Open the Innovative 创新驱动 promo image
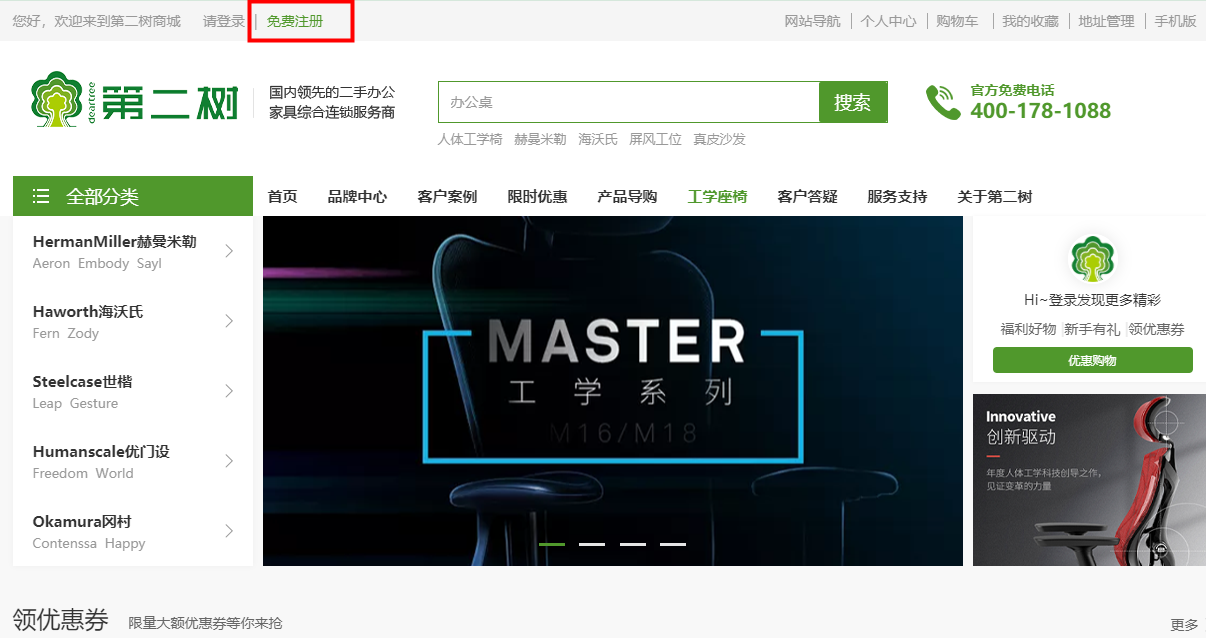The width and height of the screenshot is (1206, 638). (1089, 480)
